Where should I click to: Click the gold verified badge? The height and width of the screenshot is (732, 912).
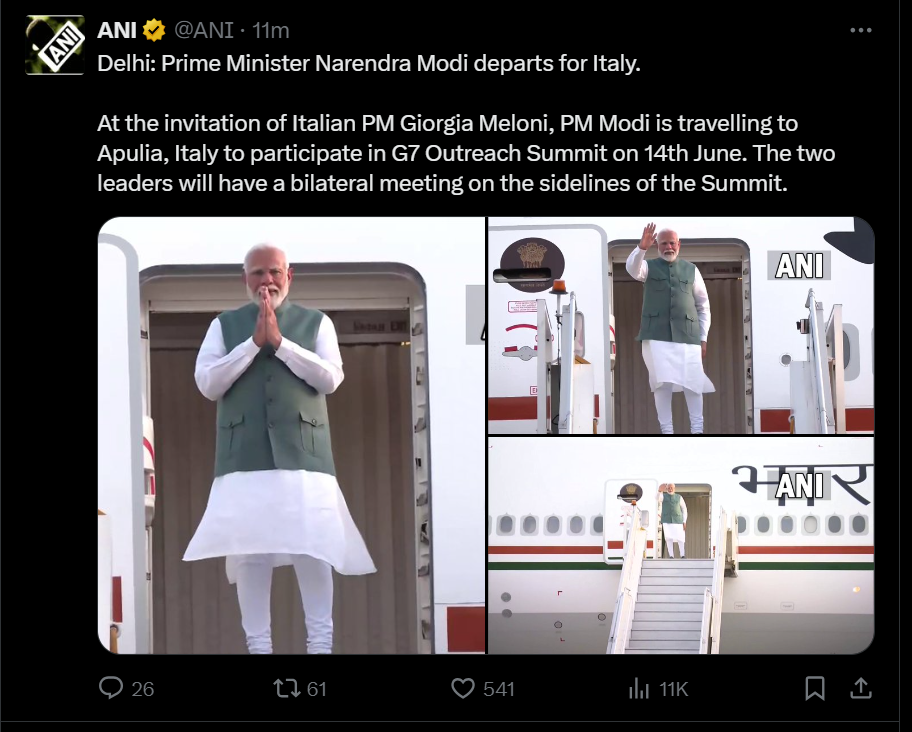tap(155, 31)
